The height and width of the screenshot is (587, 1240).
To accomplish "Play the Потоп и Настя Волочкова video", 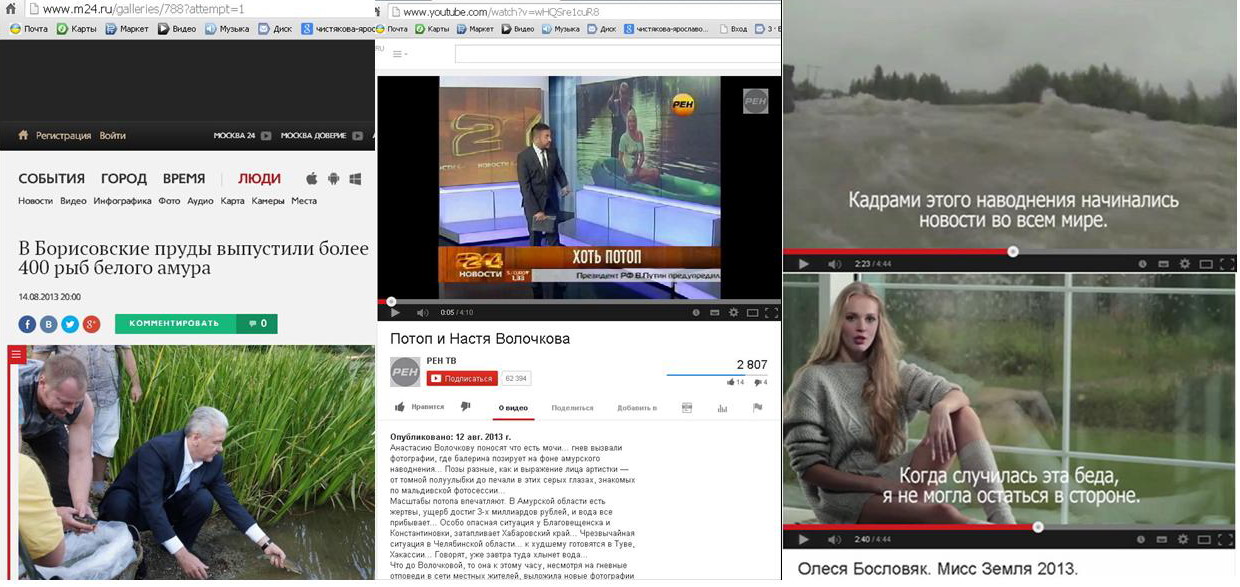I will click(395, 313).
